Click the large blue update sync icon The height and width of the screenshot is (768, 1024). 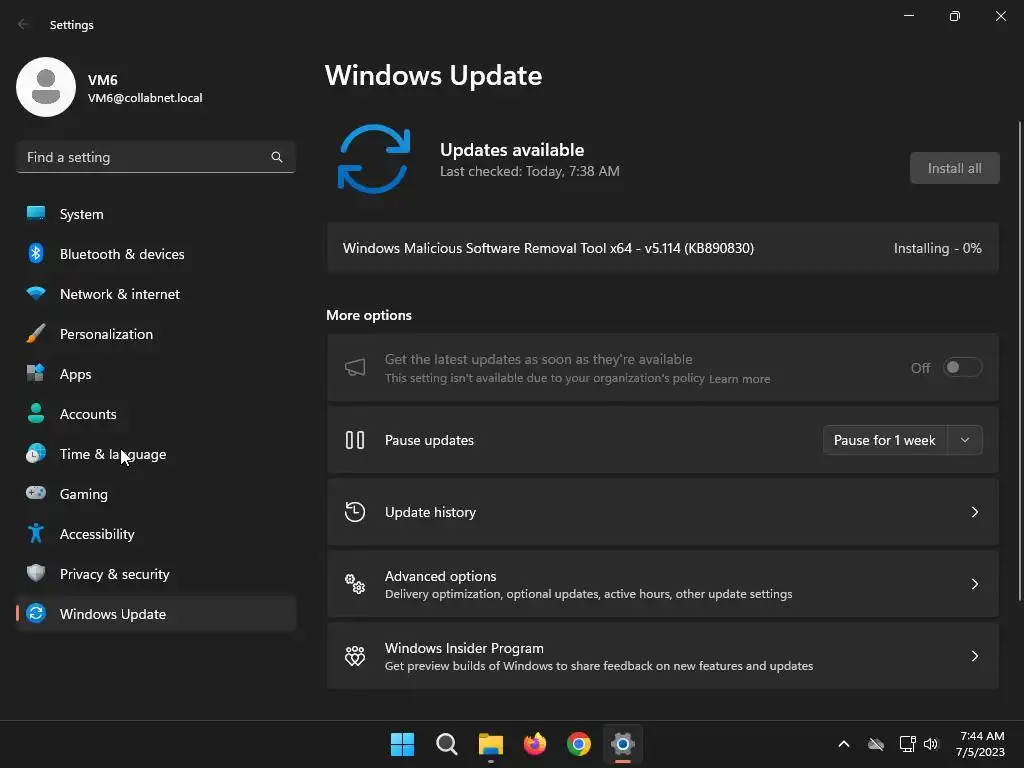[x=374, y=159]
